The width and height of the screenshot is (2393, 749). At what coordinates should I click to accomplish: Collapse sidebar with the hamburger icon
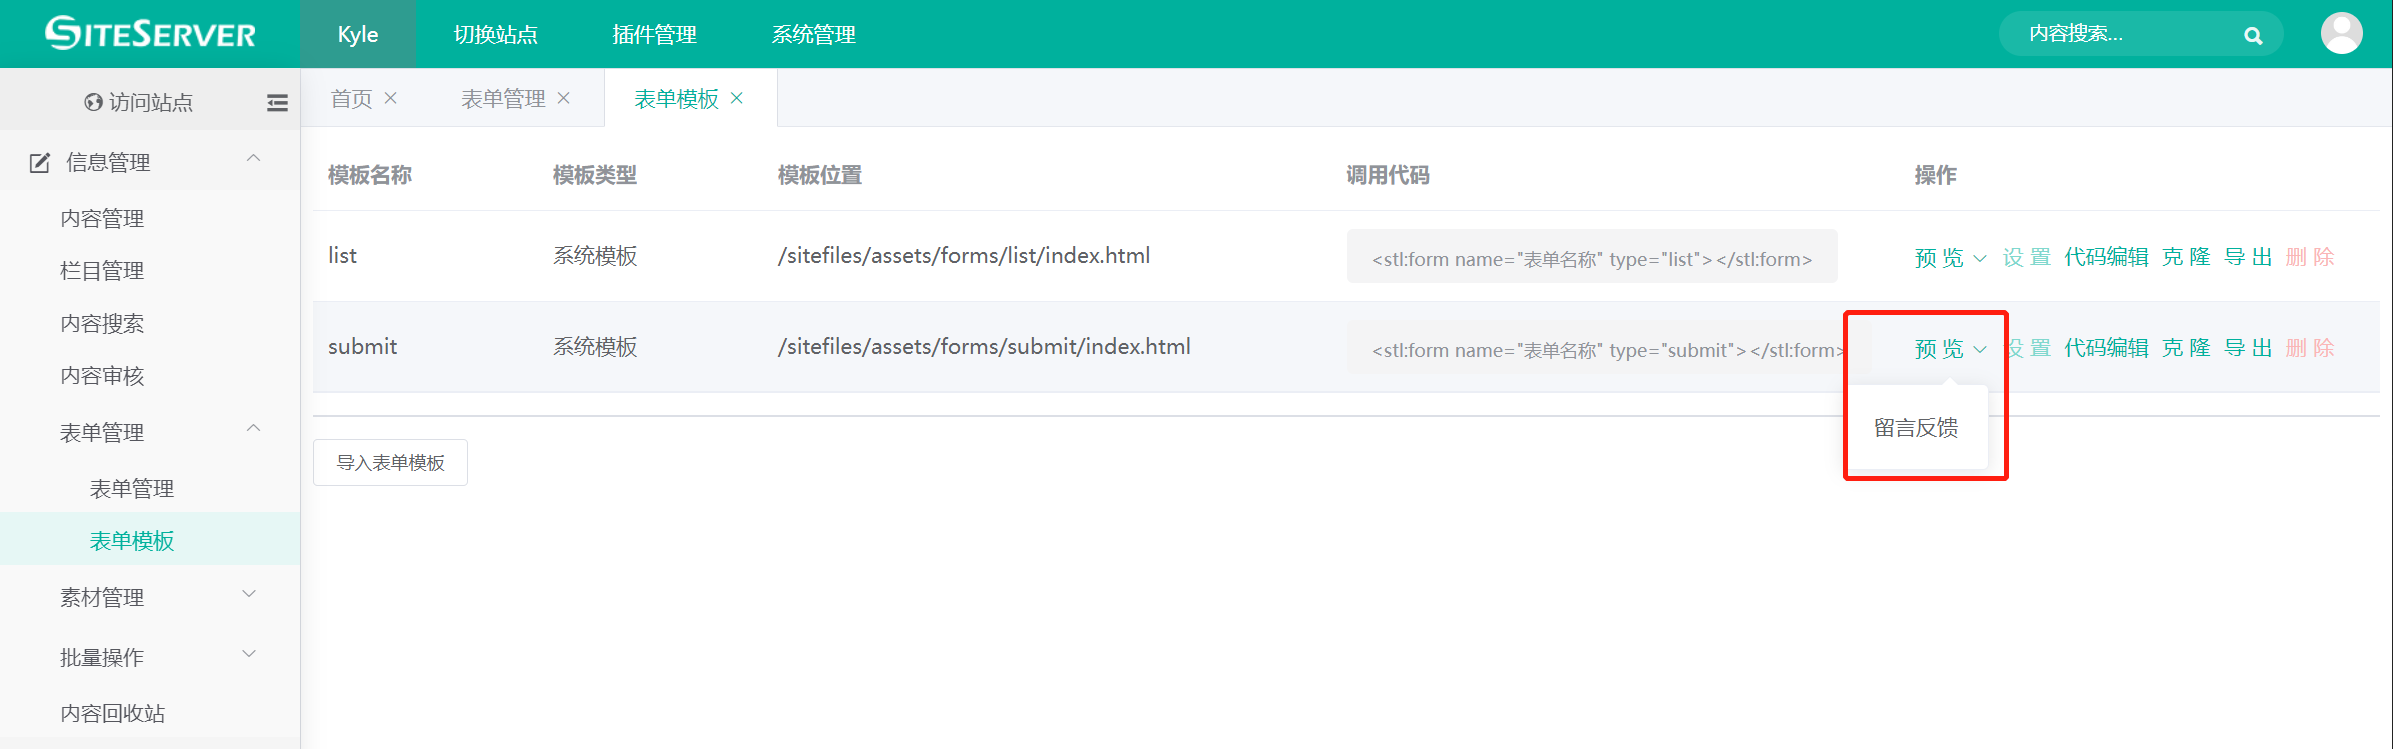point(277,102)
